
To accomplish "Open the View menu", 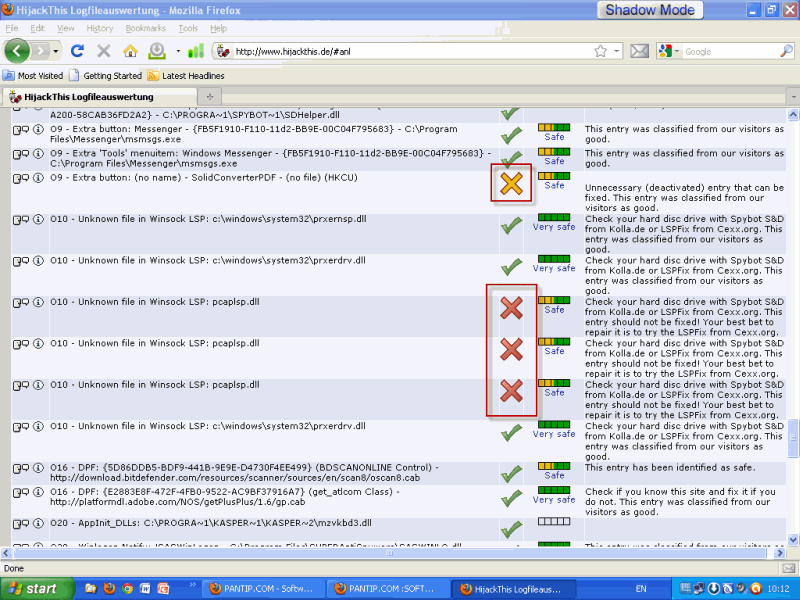I will [65, 28].
